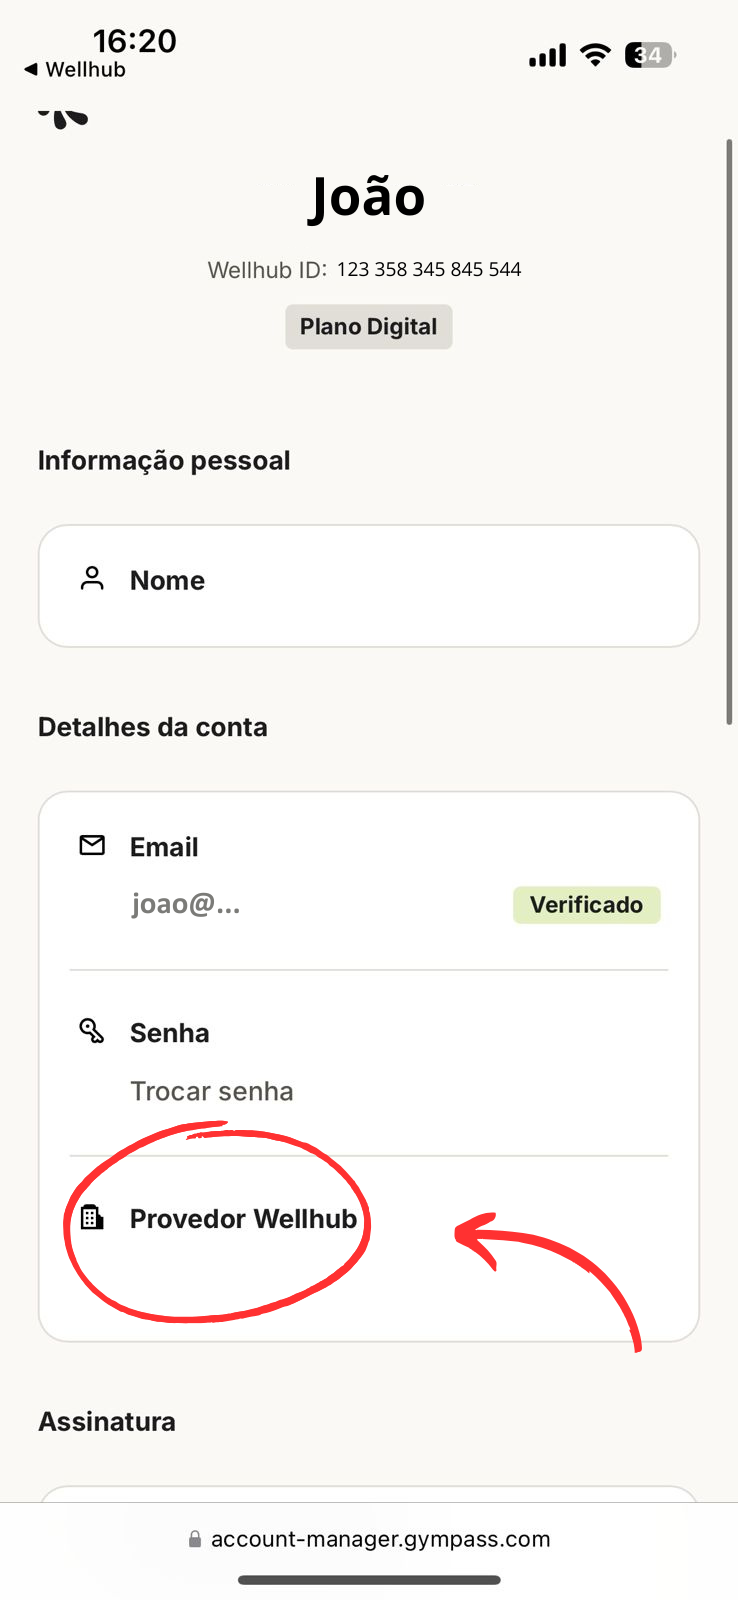This screenshot has height=1600, width=738.
Task: Tap the home indicator bar at bottom
Action: click(369, 1580)
